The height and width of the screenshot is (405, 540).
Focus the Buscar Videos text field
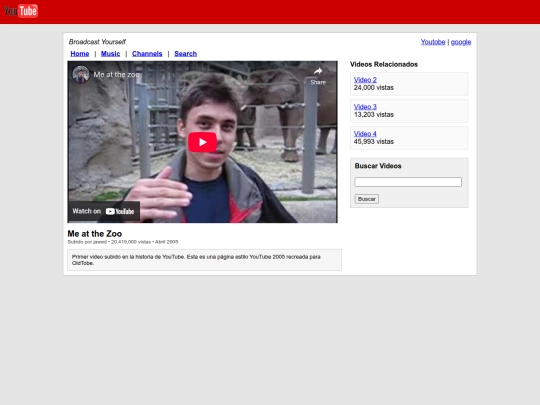[408, 182]
